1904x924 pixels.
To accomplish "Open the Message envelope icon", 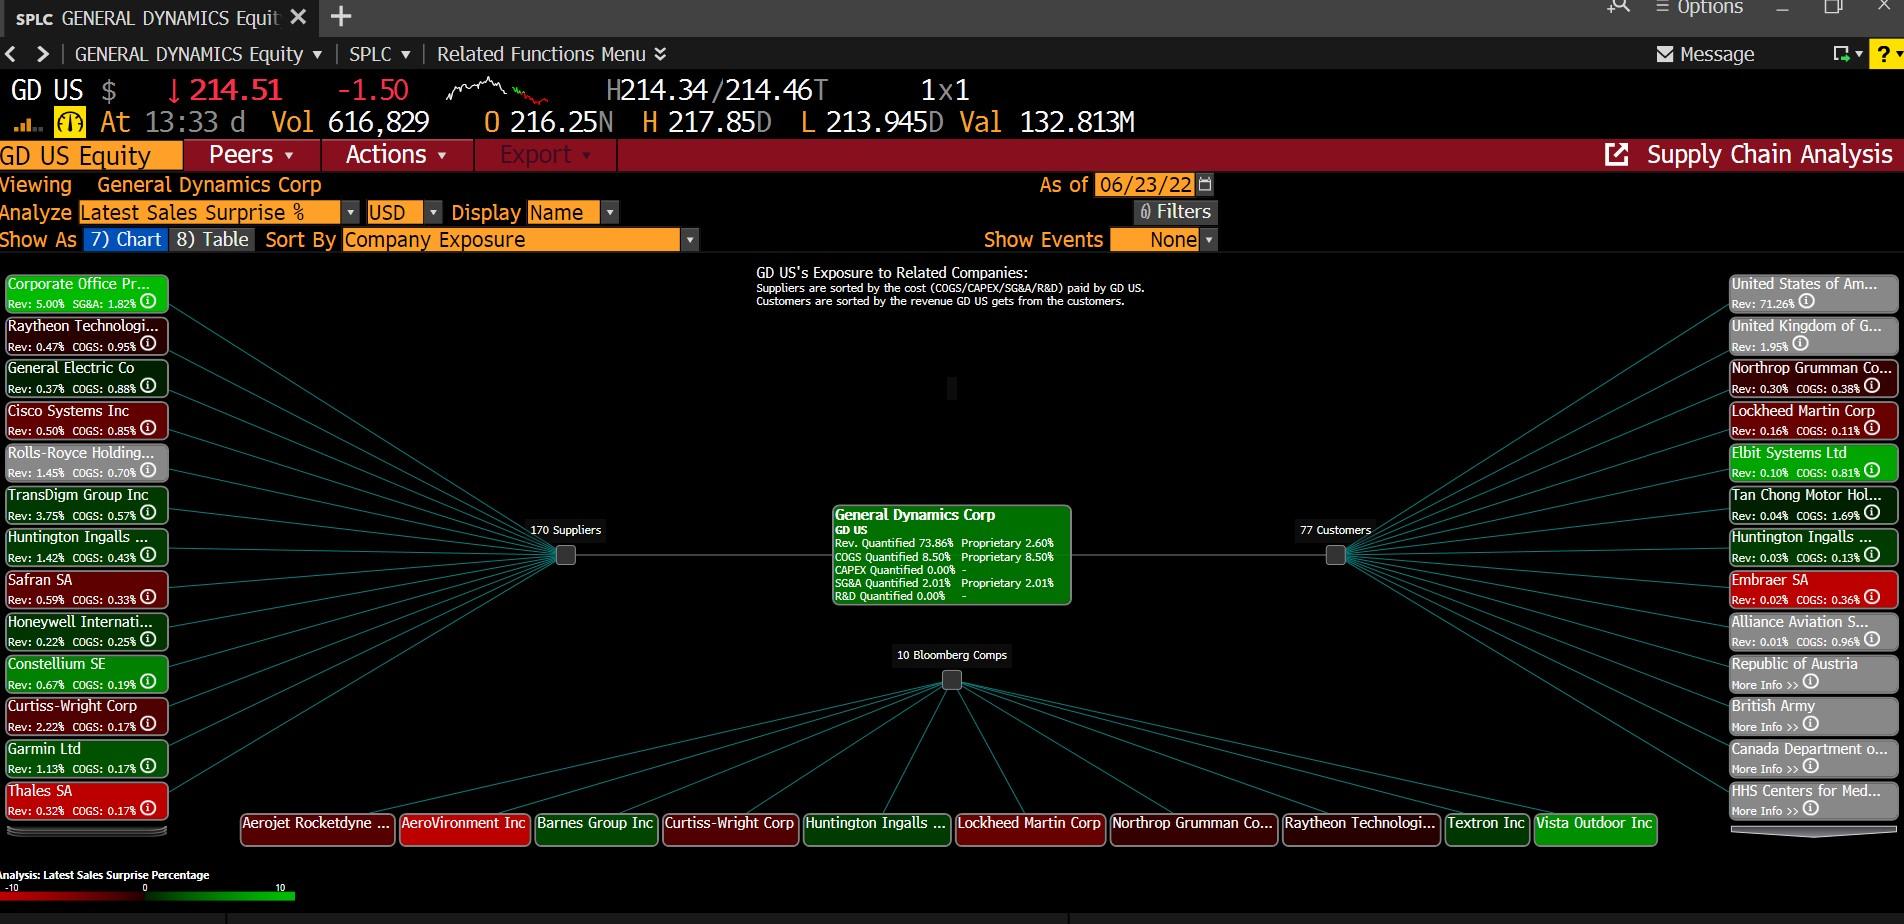I will pyautogui.click(x=1665, y=54).
